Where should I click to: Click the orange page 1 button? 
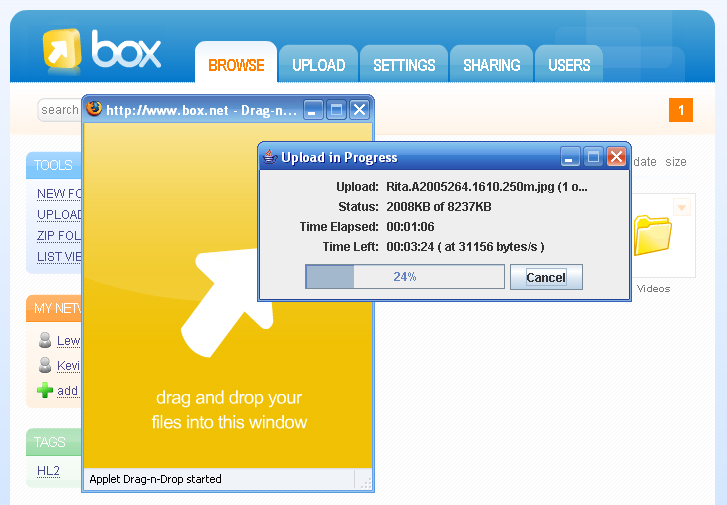click(x=681, y=110)
